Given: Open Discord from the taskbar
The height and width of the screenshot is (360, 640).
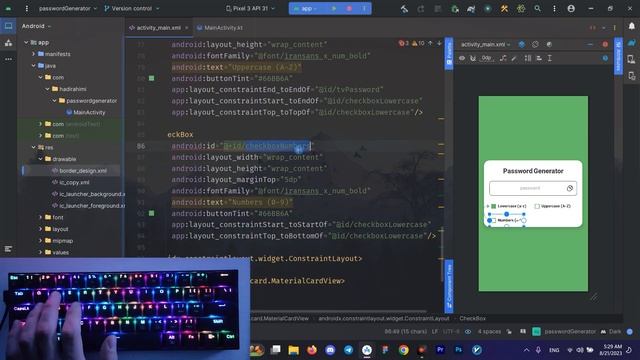Looking at the screenshot, I should (x=330, y=350).
